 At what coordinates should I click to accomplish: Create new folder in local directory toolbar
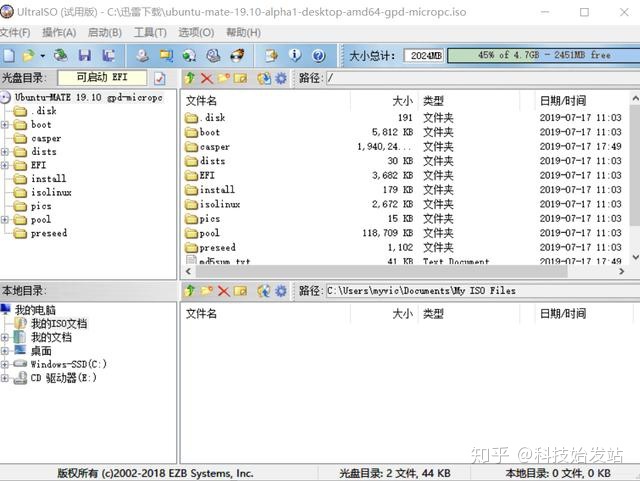tap(207, 291)
